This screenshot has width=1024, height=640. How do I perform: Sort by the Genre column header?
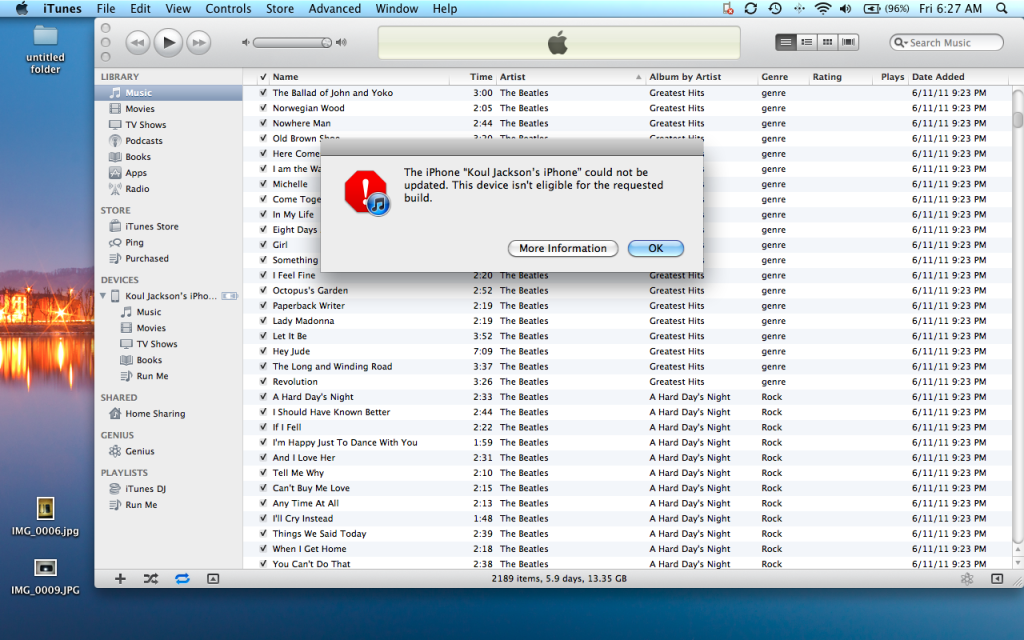click(783, 77)
